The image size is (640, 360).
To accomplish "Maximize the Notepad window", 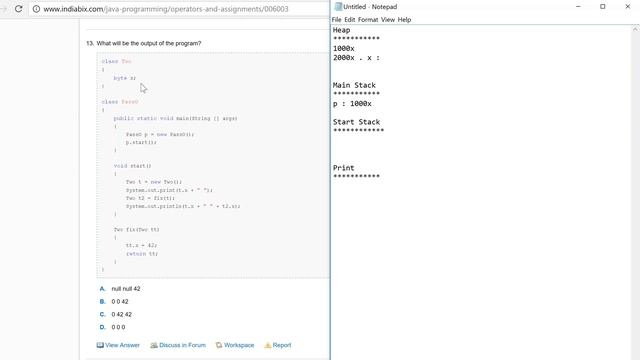I will click(x=602, y=7).
